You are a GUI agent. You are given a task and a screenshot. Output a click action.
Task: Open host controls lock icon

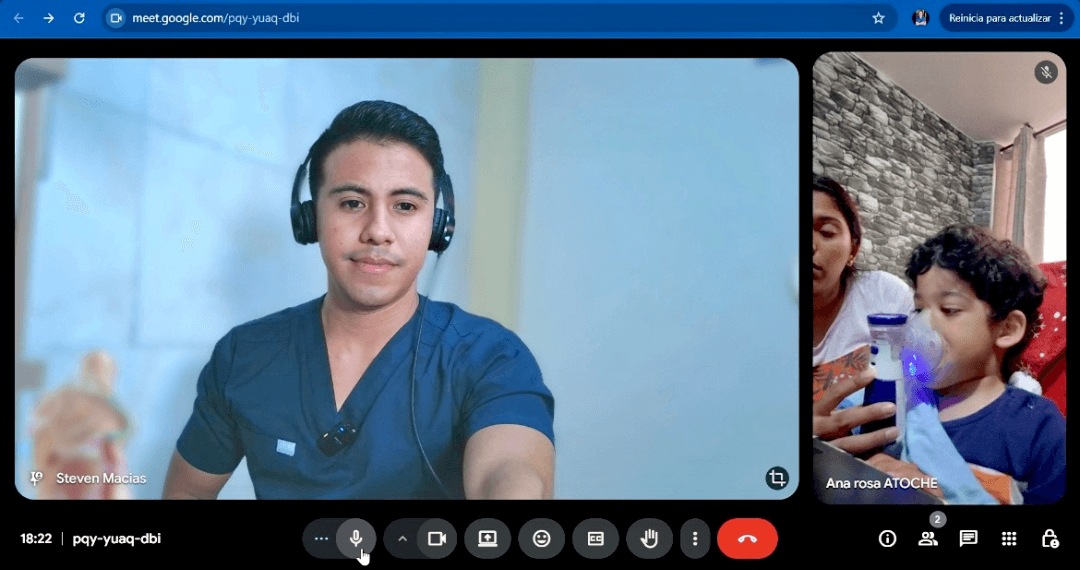coord(1049,539)
